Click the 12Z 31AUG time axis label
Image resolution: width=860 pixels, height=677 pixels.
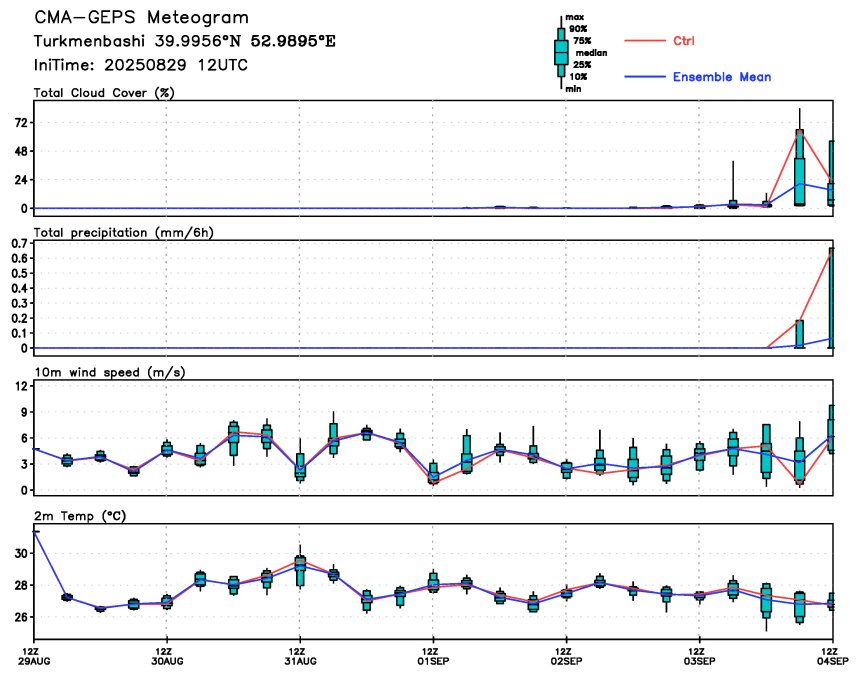coord(300,656)
